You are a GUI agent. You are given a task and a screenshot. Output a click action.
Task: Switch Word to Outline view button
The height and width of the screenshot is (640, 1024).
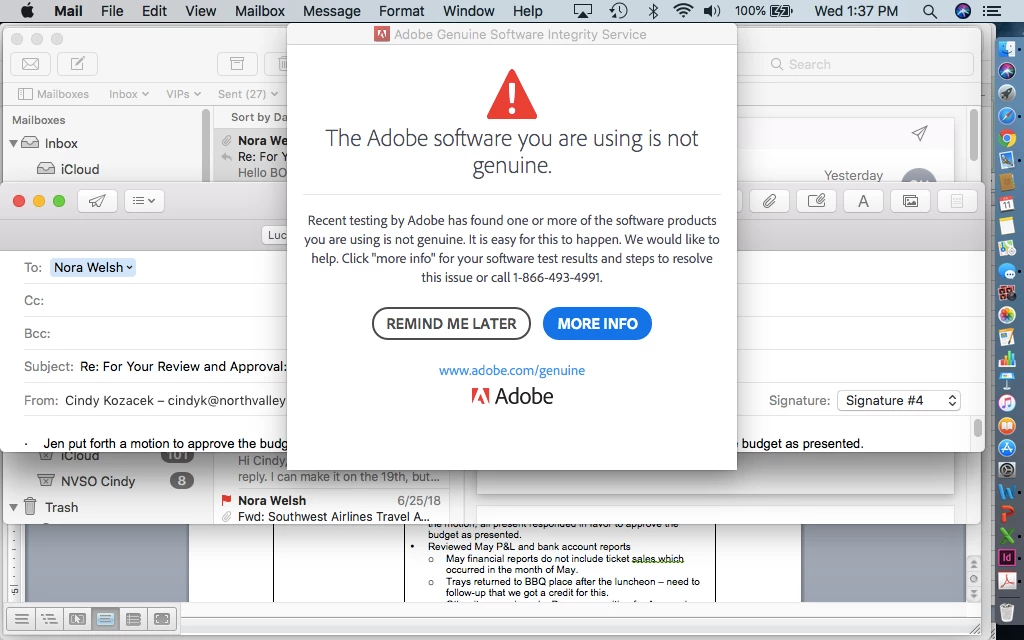[x=49, y=618]
